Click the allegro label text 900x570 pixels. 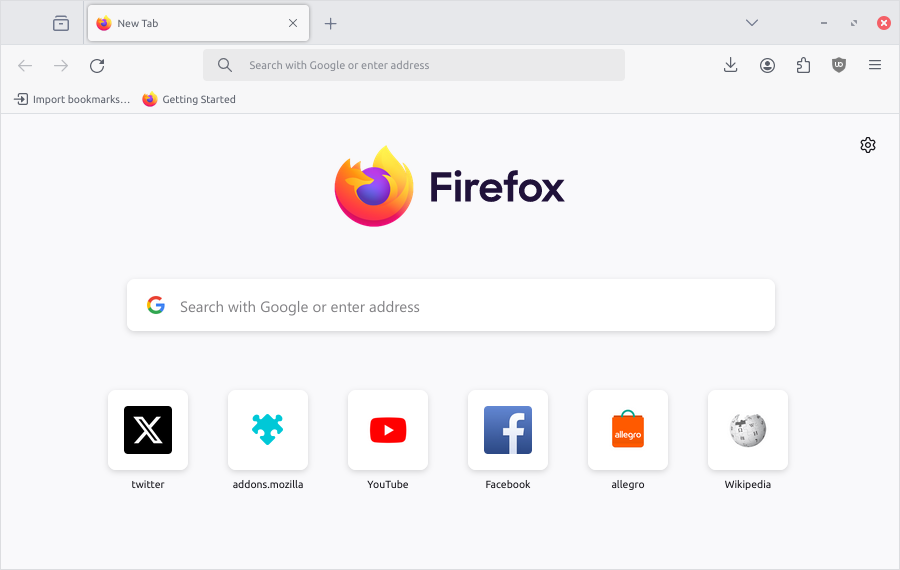click(x=628, y=484)
